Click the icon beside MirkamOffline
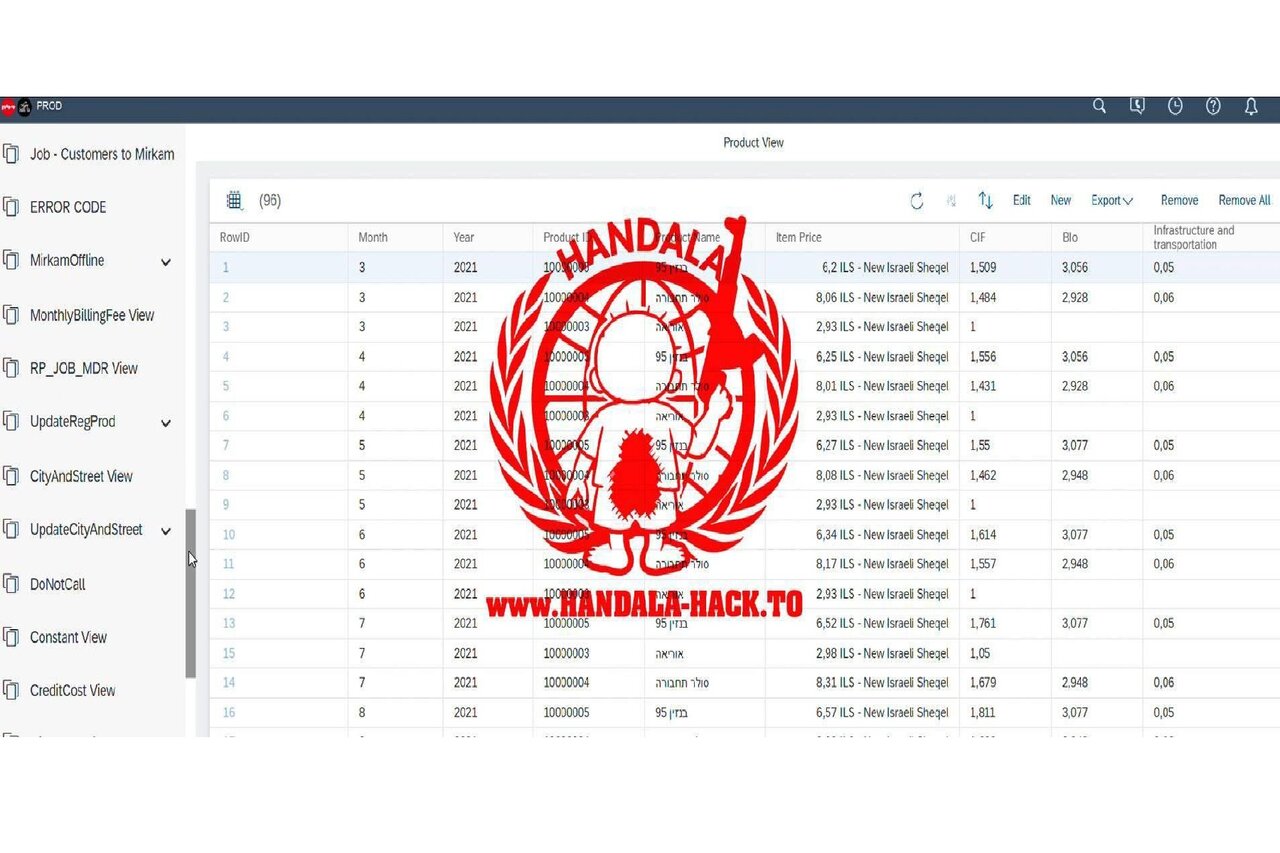The image size is (1280, 853). pos(11,260)
